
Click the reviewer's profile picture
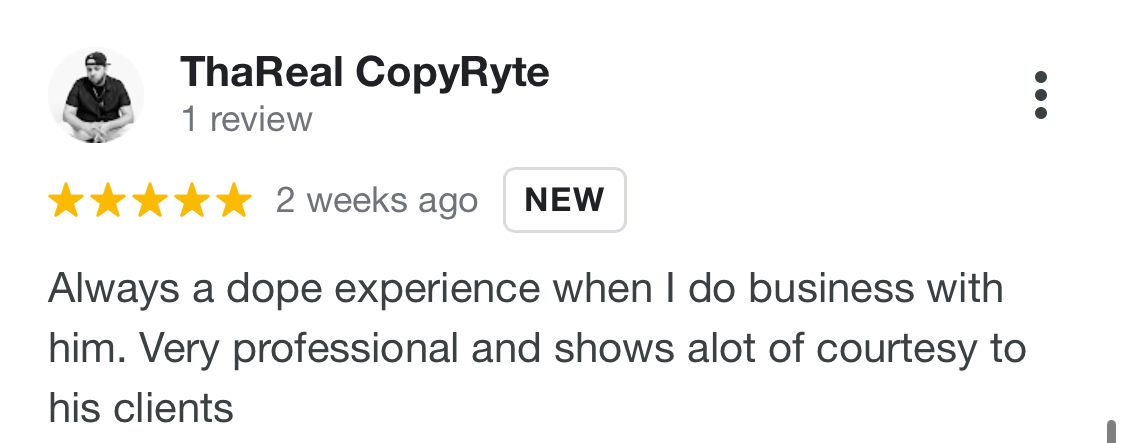pos(96,95)
